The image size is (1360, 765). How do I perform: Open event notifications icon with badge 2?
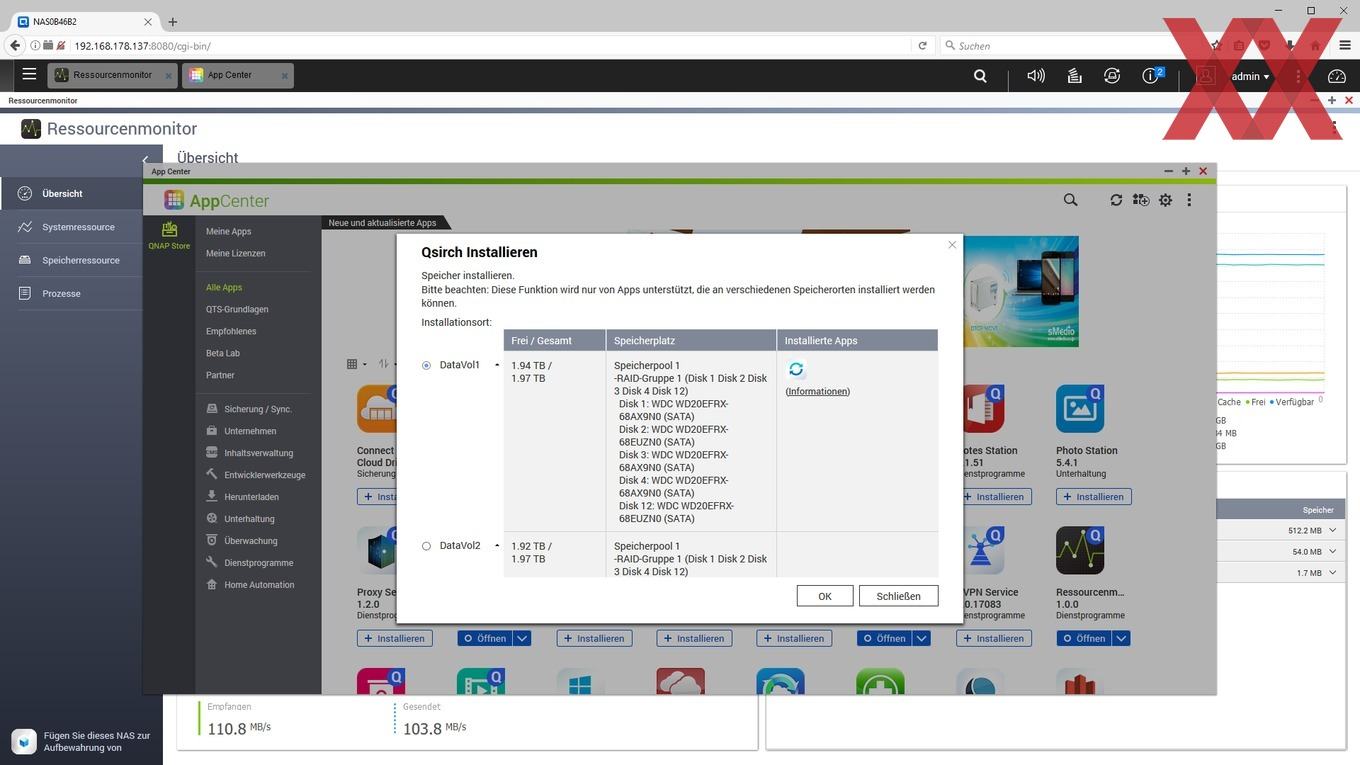coord(1152,75)
